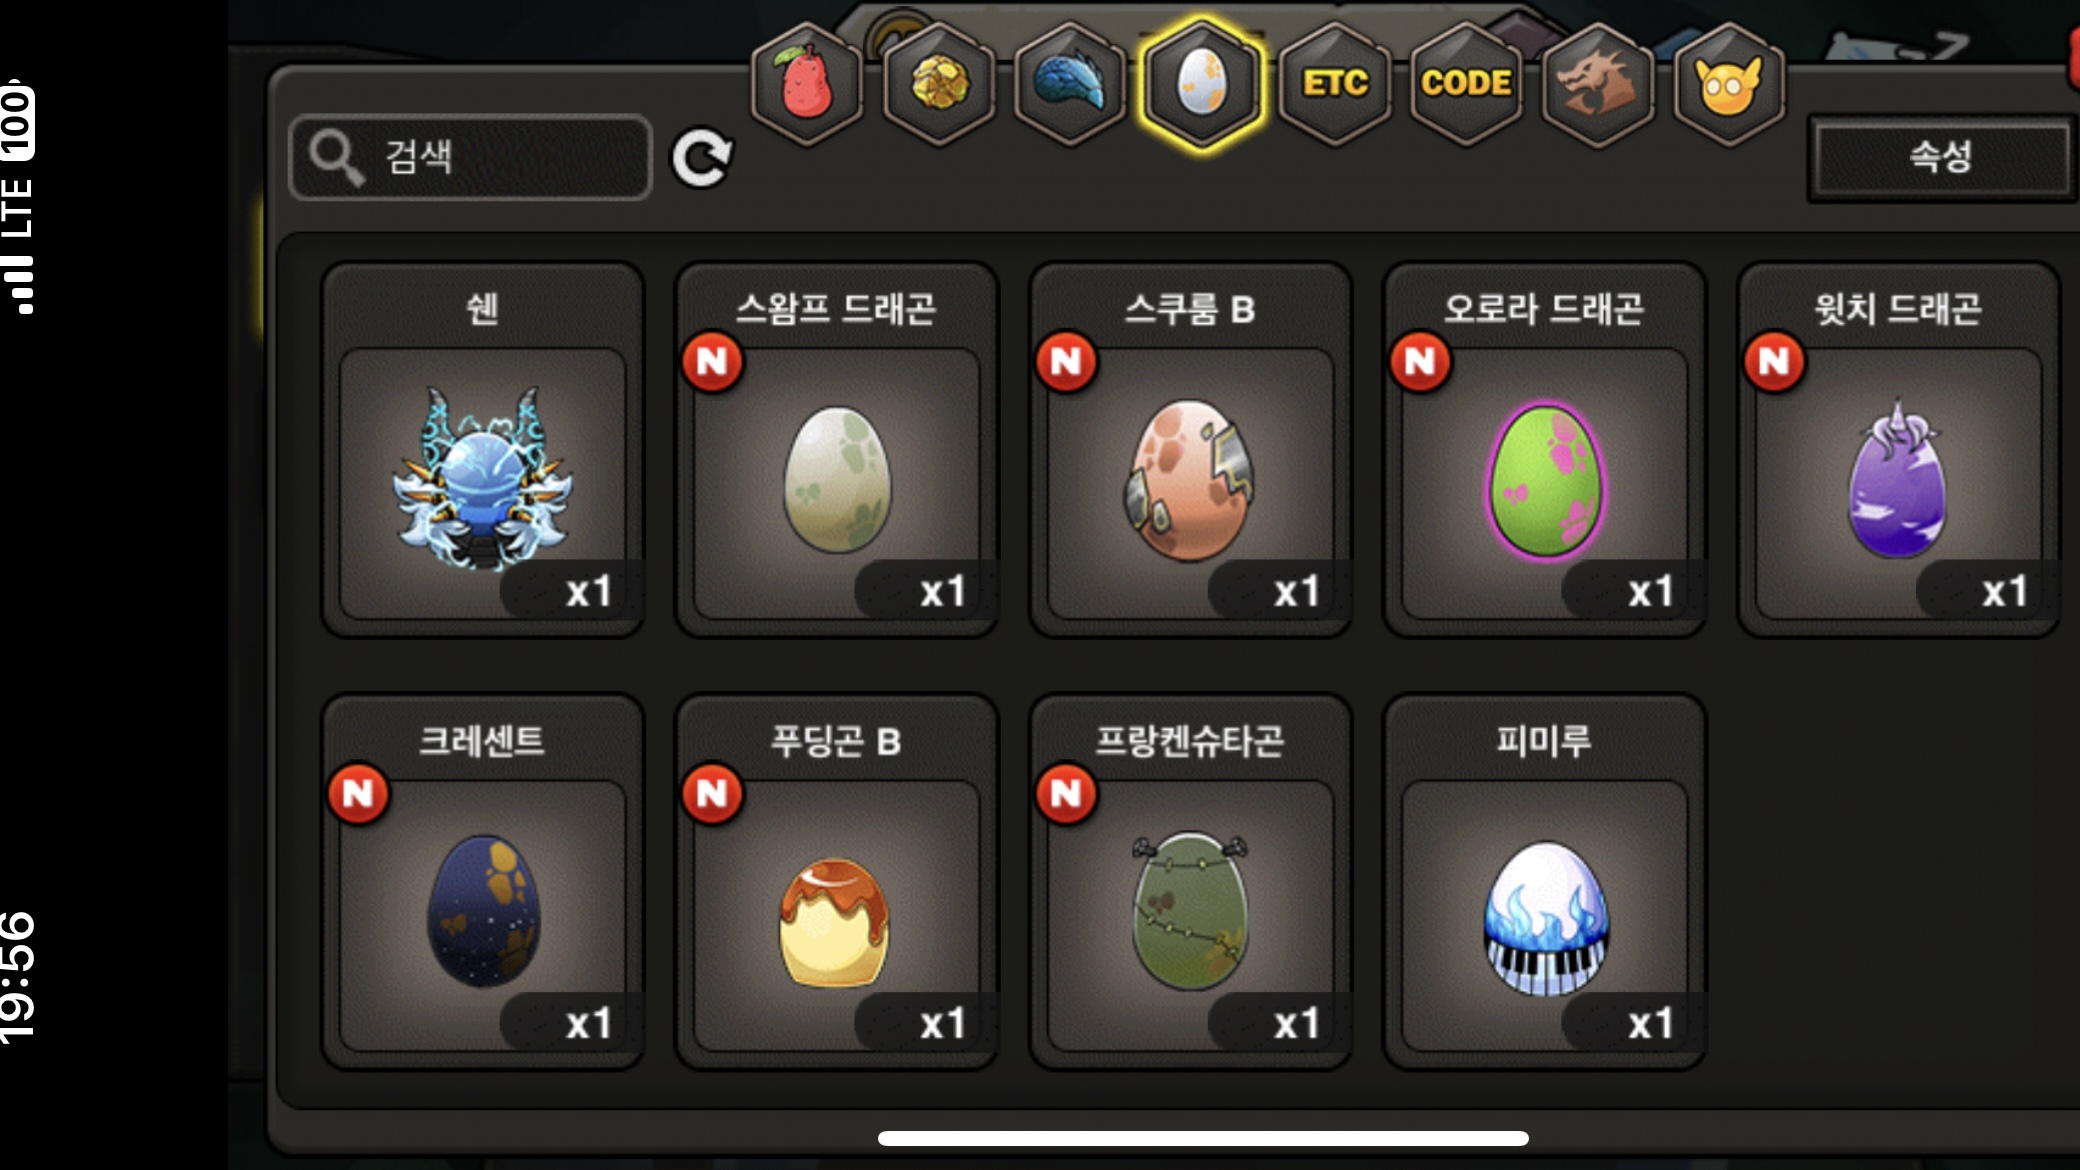
Task: Open the CODE items tab
Action: tap(1466, 84)
